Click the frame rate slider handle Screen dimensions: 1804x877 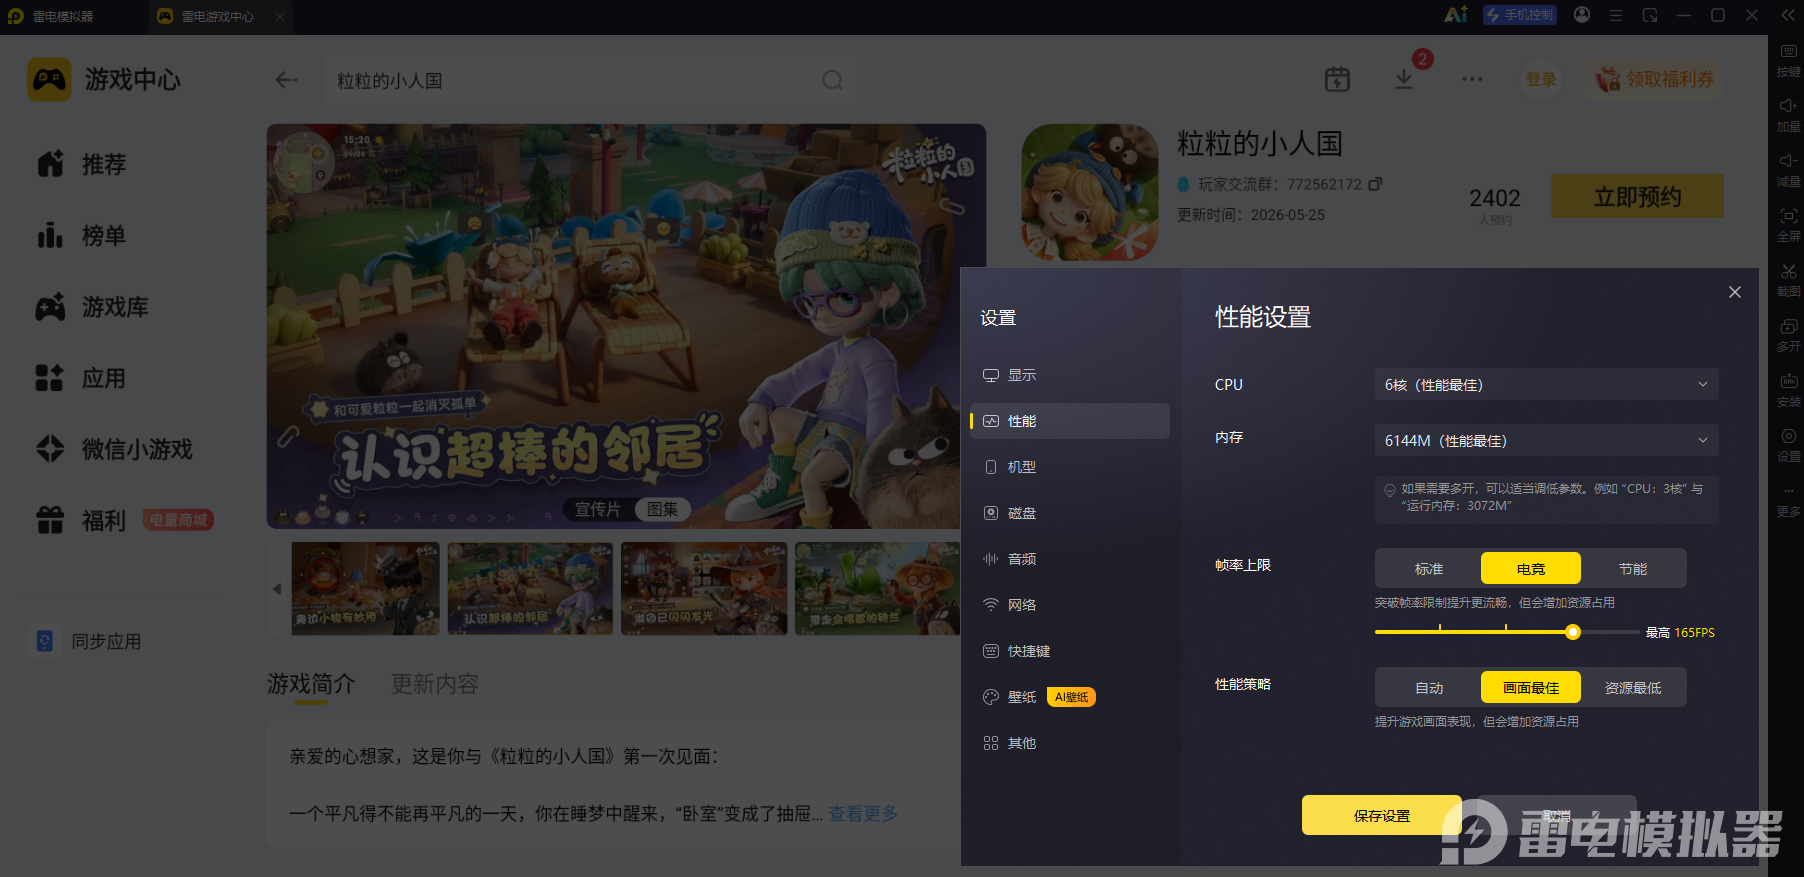tap(1573, 632)
